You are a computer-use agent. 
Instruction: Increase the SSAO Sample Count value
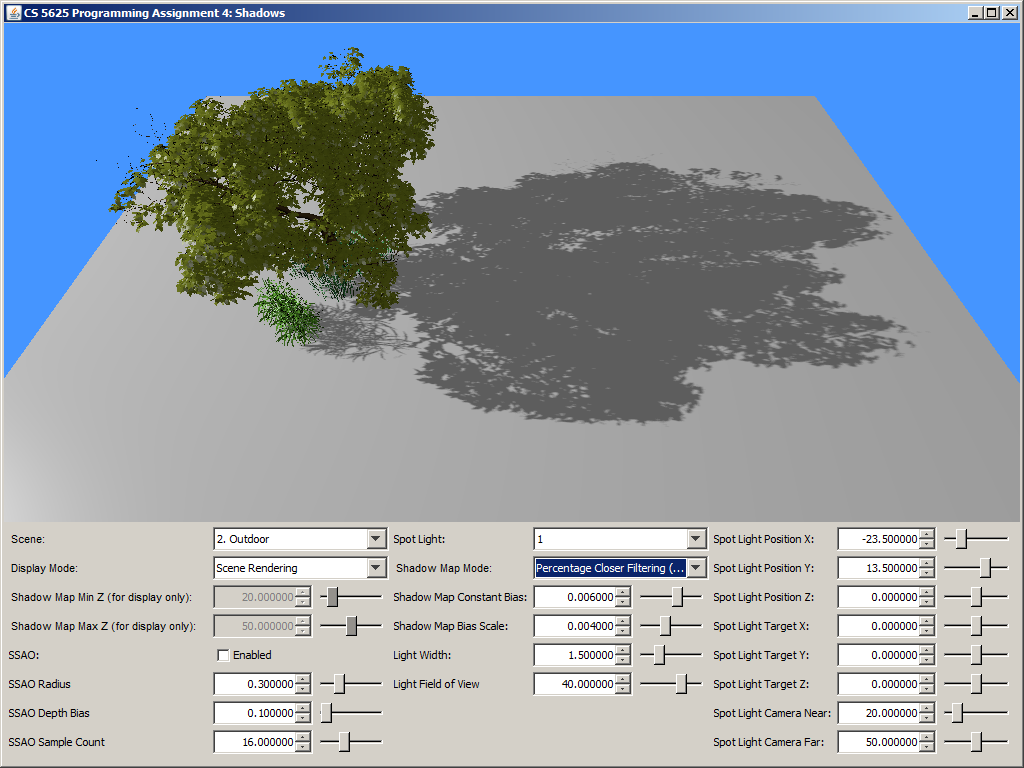(303, 737)
